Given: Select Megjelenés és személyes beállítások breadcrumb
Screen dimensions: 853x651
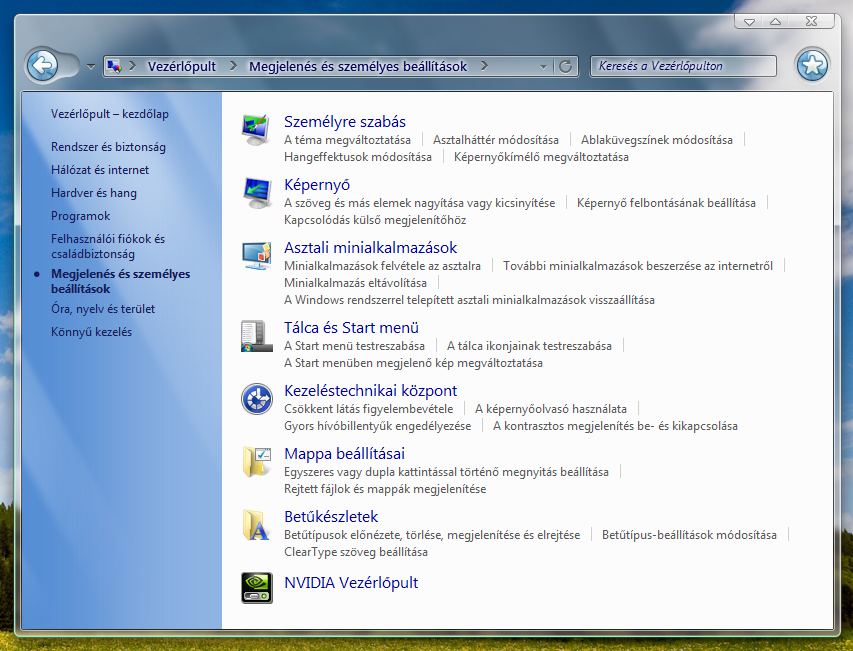Looking at the screenshot, I should [358, 66].
